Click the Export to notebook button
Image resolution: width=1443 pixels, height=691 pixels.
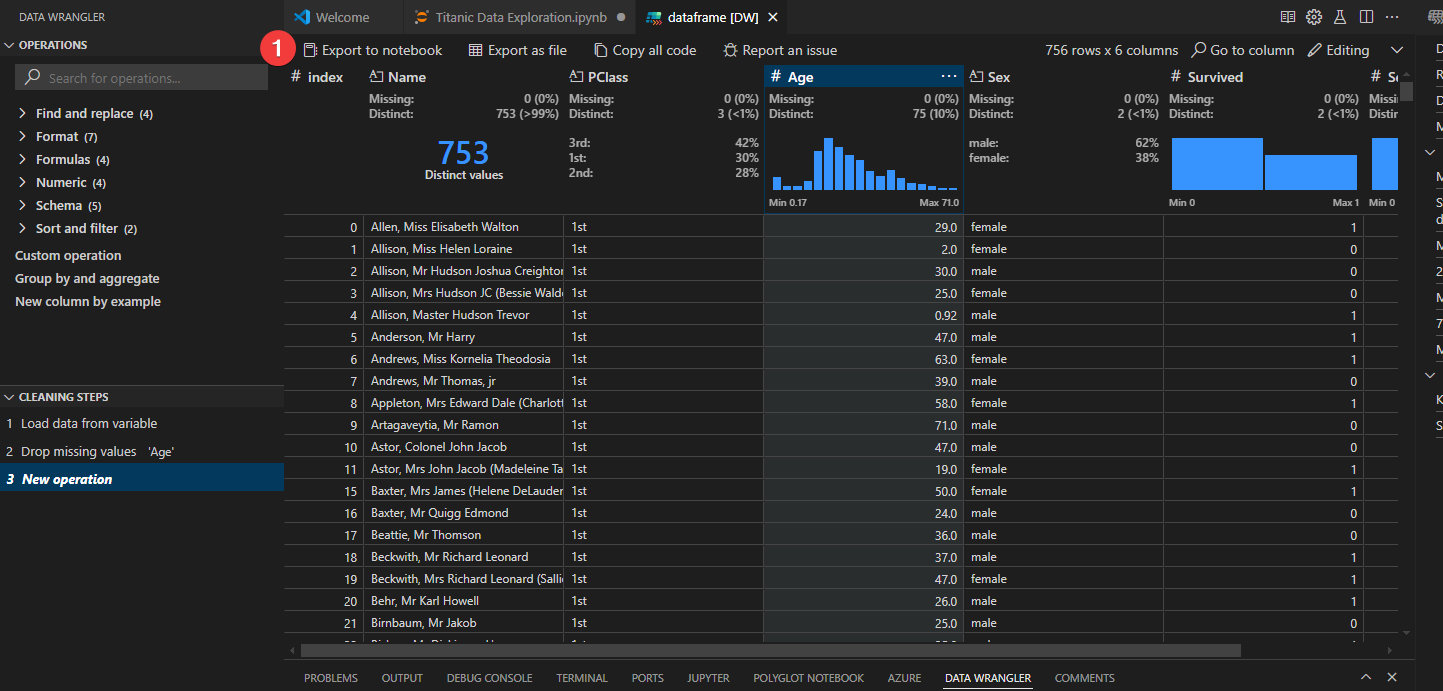tap(373, 49)
